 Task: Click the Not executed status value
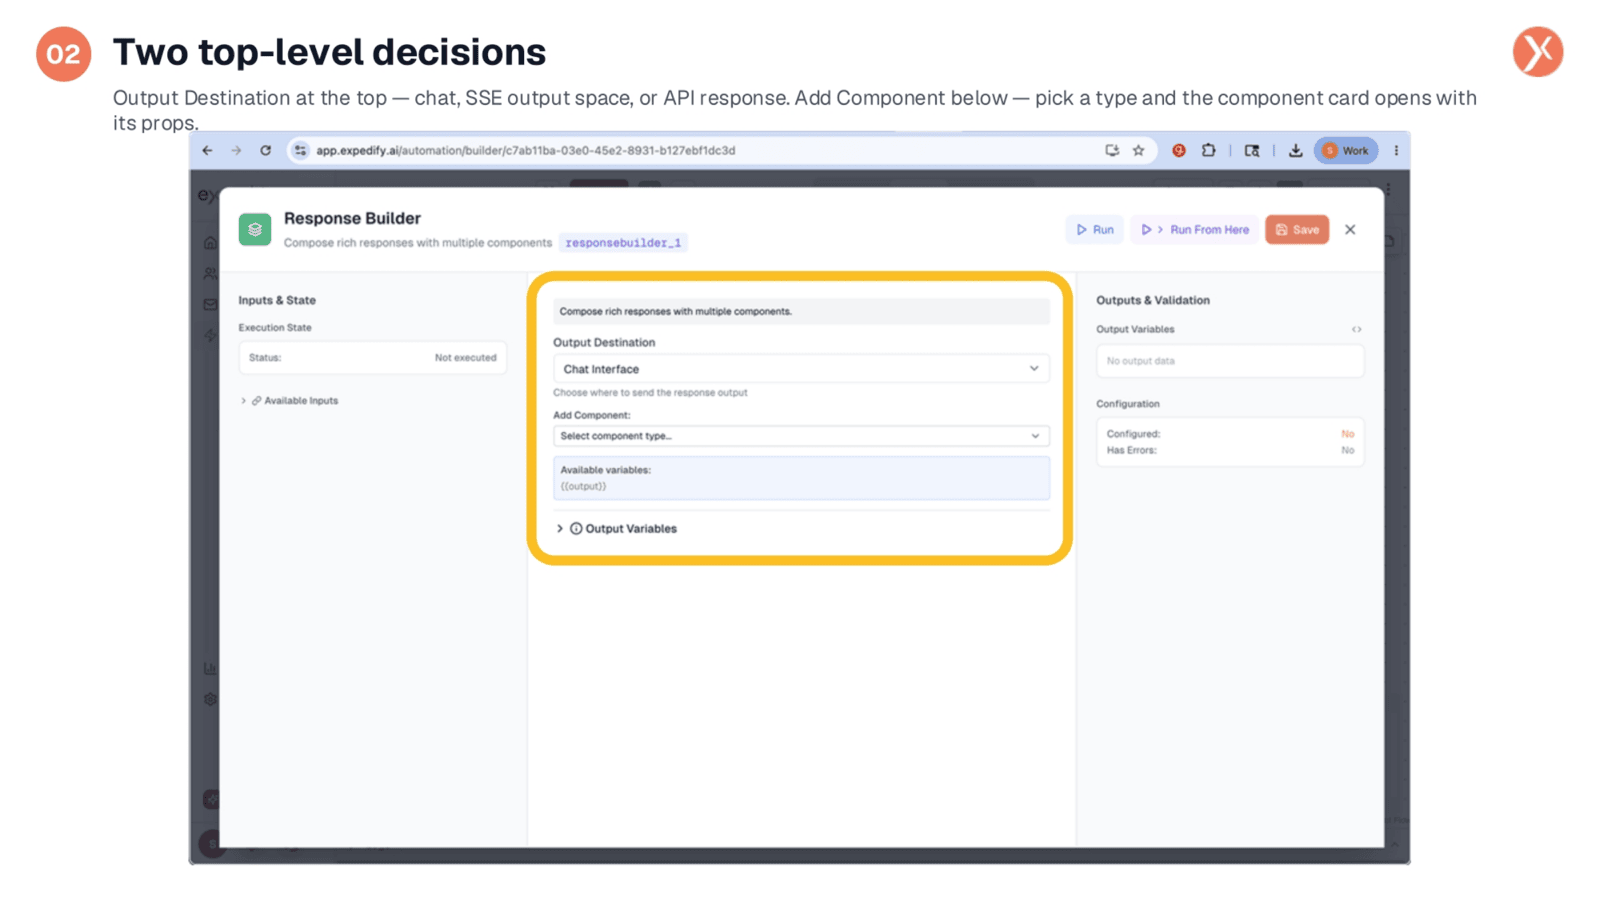[x=465, y=358]
